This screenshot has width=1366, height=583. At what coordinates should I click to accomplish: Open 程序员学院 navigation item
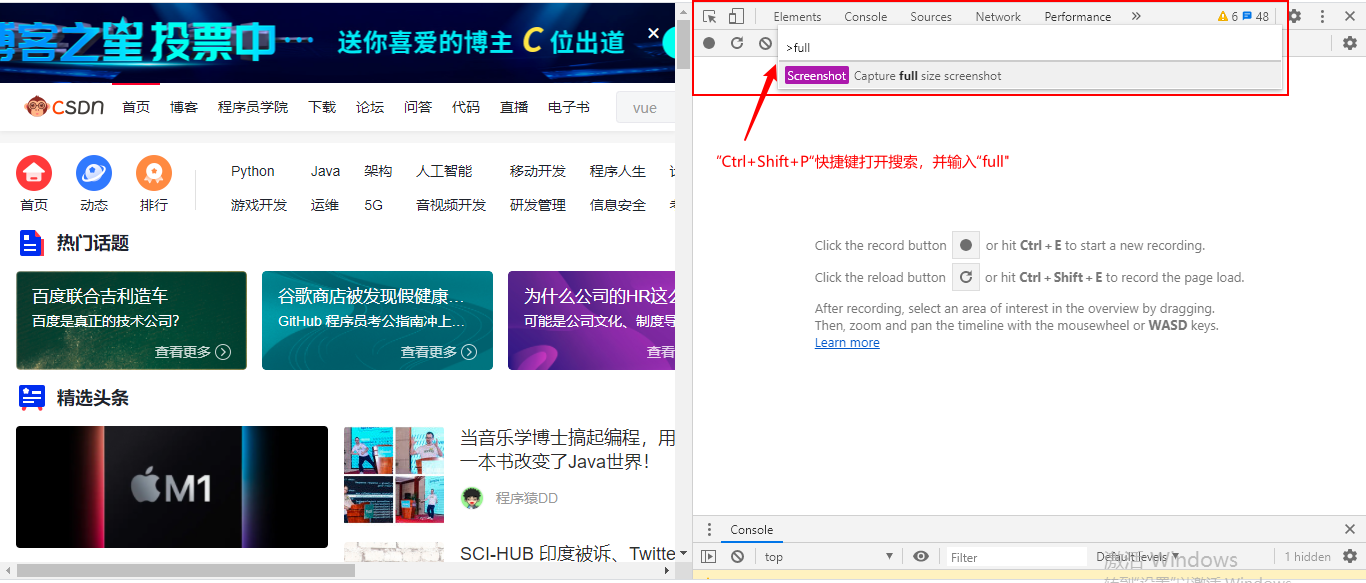(253, 107)
